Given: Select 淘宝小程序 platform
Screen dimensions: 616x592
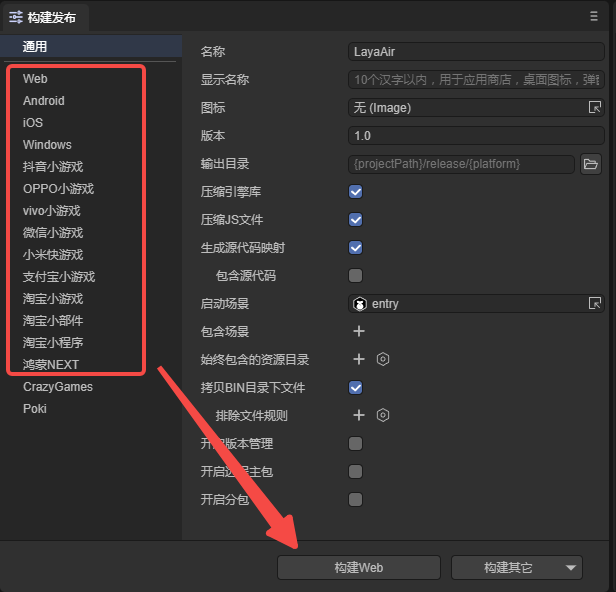Looking at the screenshot, I should [53, 343].
